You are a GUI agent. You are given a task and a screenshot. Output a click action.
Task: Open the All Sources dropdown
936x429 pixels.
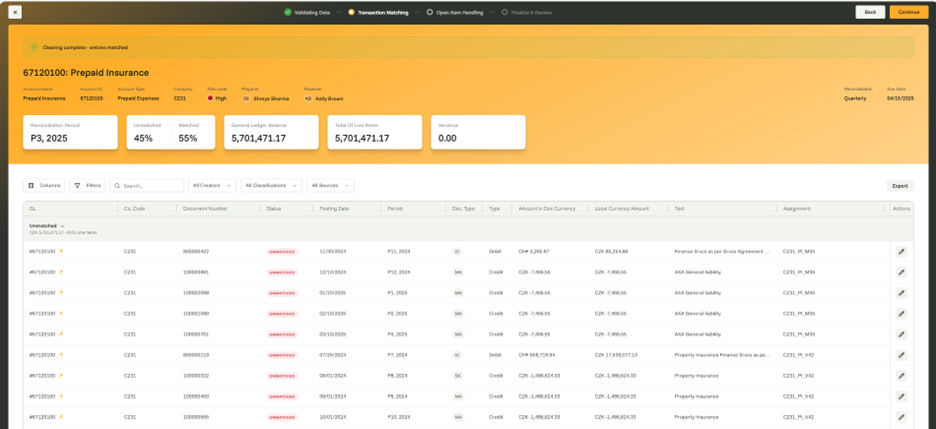click(330, 185)
